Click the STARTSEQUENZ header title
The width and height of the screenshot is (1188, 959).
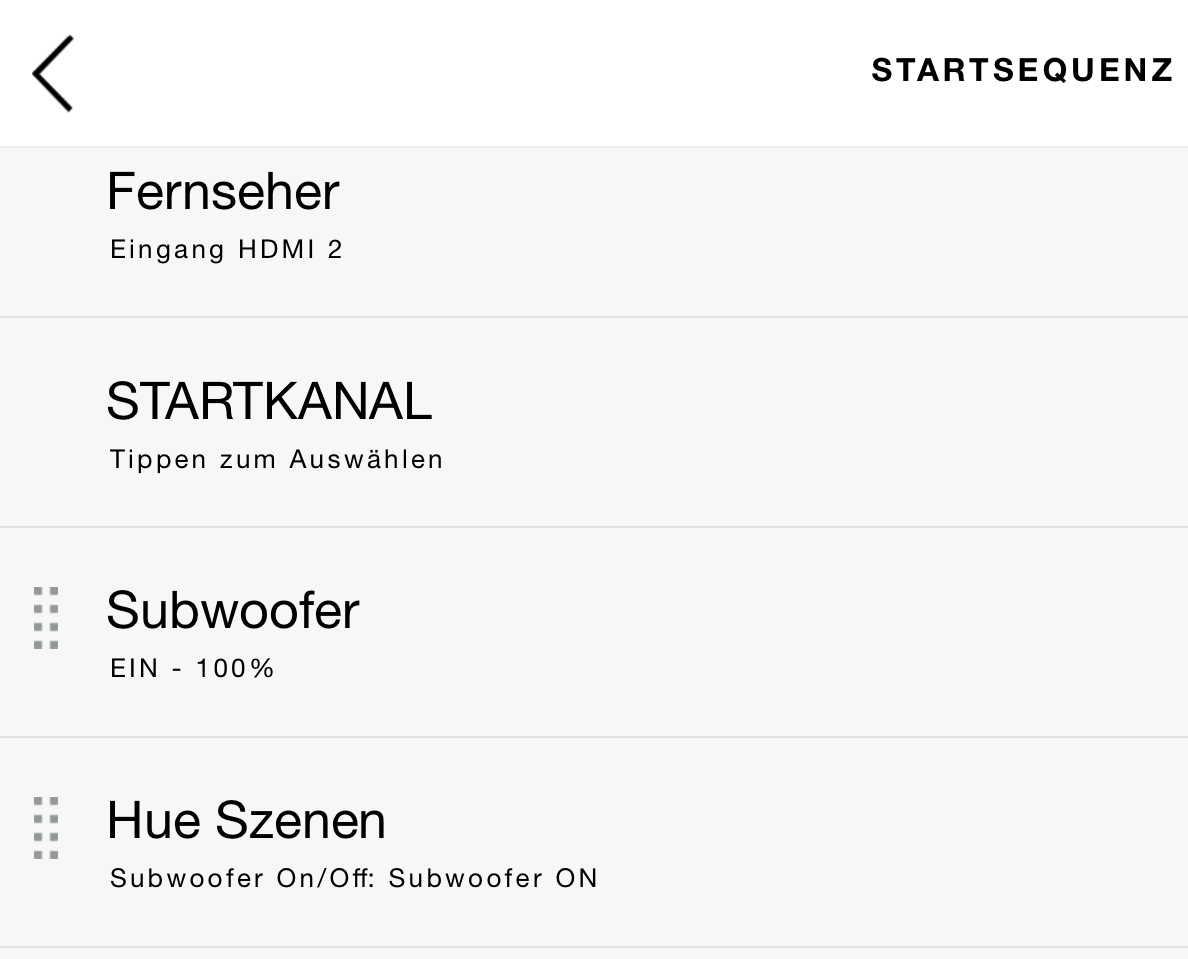[1022, 70]
